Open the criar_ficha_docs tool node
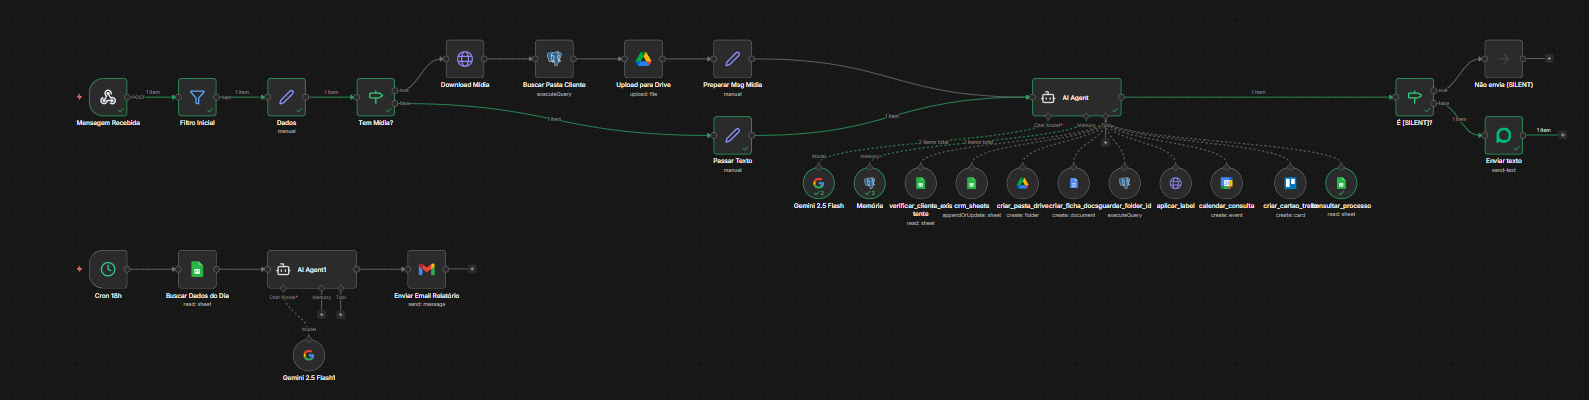 point(1074,183)
